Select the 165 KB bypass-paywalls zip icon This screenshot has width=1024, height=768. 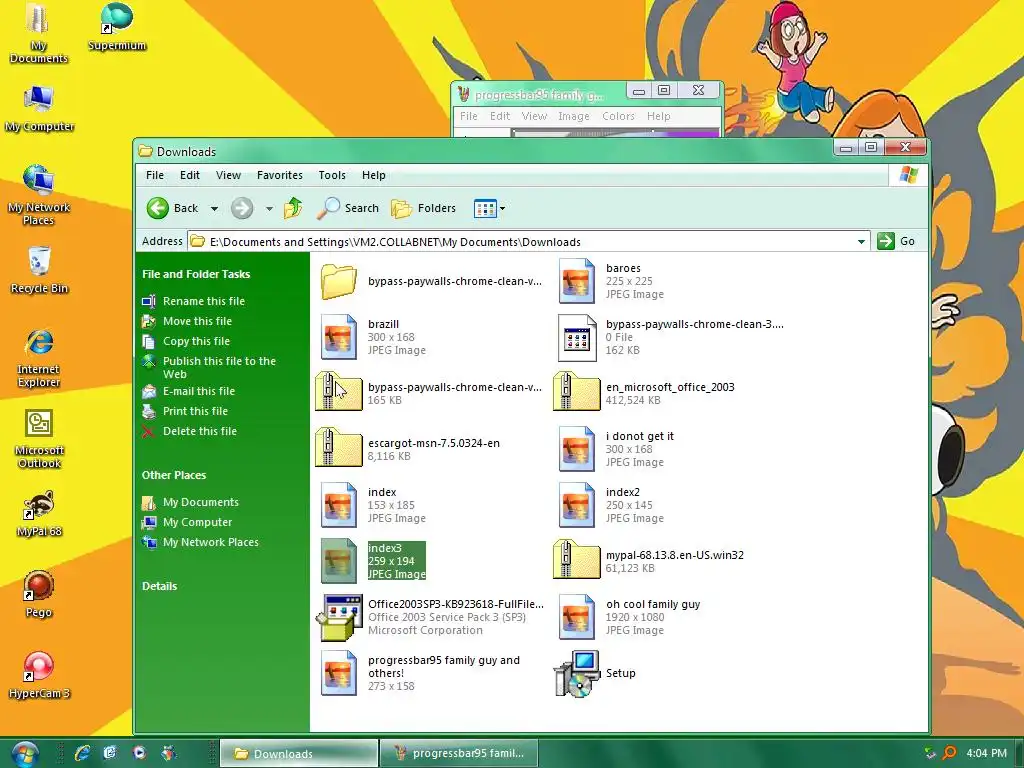338,392
